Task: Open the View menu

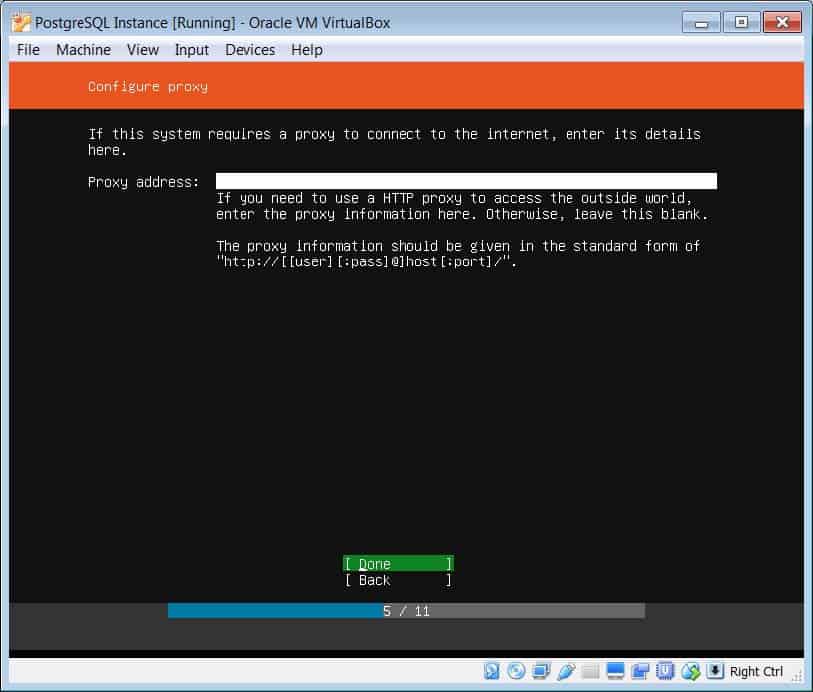Action: click(x=143, y=50)
